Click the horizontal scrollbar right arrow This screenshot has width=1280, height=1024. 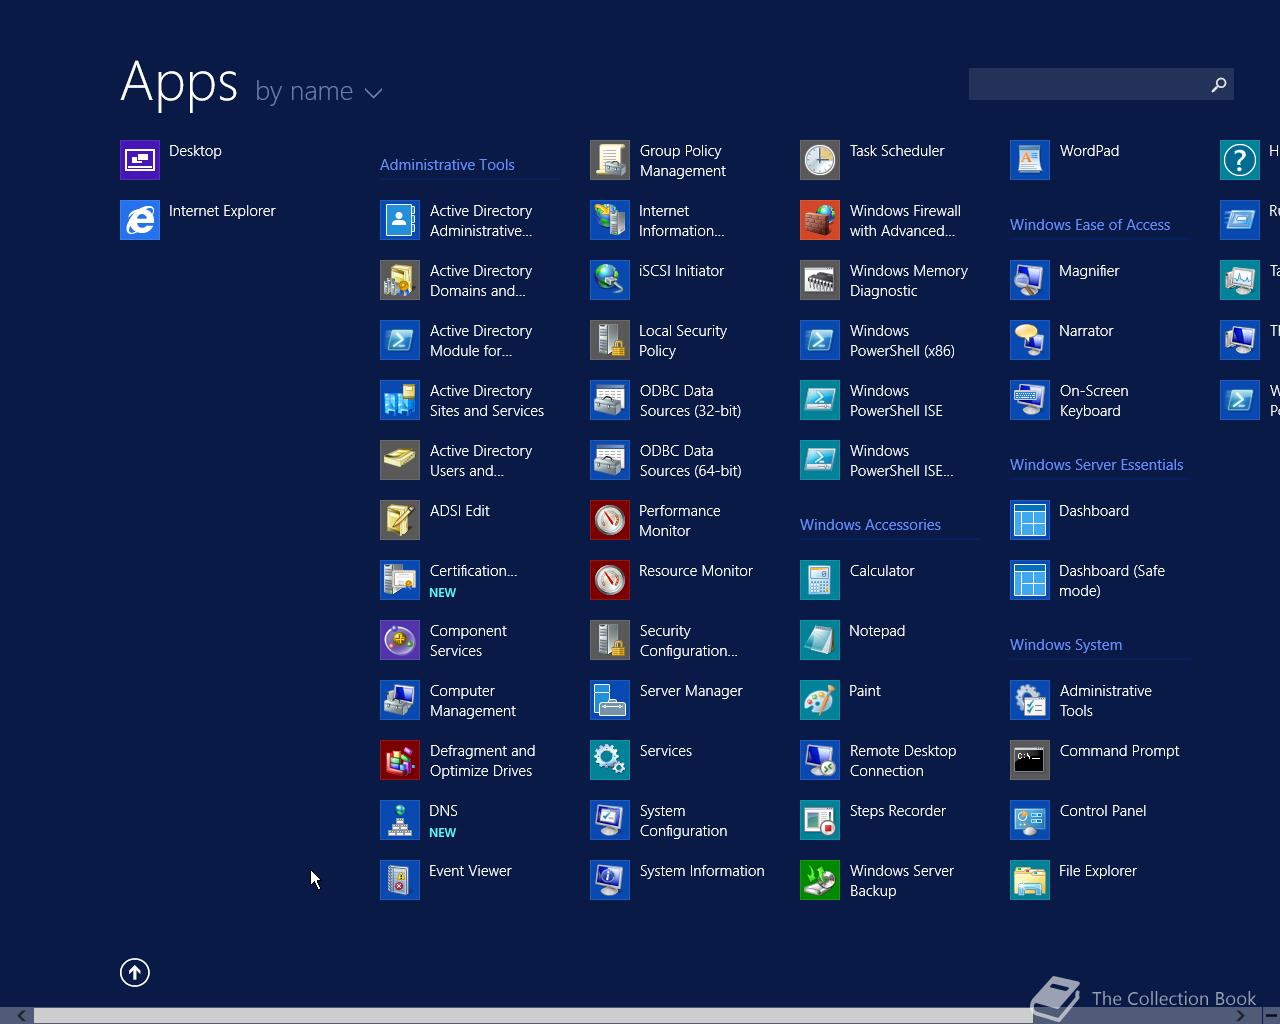point(1242,1016)
